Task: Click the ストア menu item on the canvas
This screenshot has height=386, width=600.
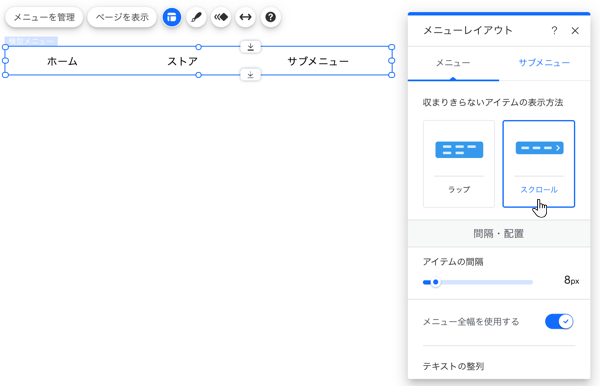Action: pos(183,61)
